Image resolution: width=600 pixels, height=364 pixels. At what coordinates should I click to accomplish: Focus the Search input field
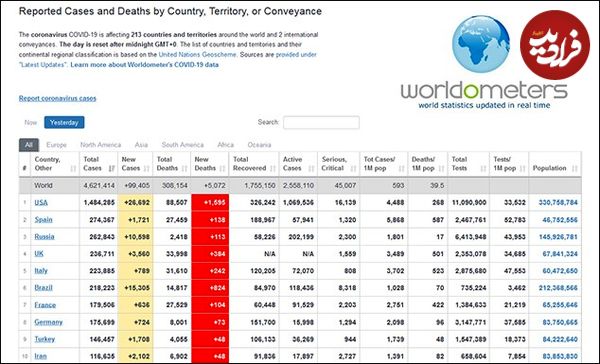321,122
